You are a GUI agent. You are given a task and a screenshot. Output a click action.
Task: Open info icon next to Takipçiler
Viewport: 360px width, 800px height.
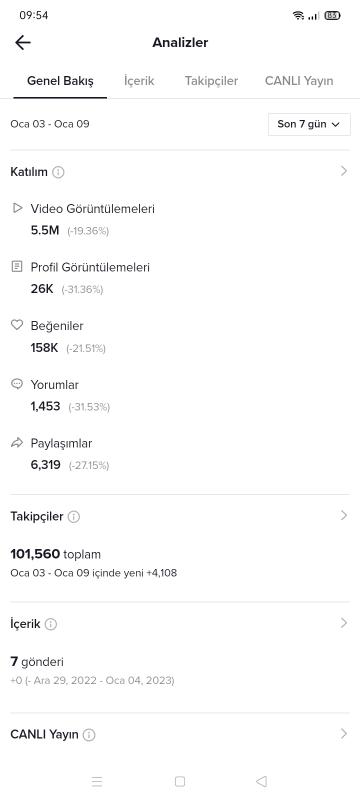pyautogui.click(x=74, y=517)
